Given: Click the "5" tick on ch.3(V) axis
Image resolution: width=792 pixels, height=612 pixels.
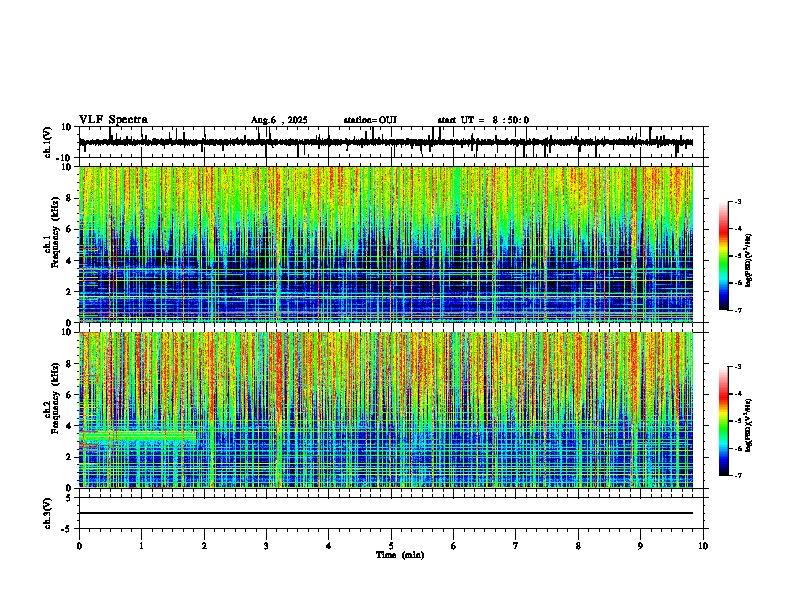Looking at the screenshot, I should click(70, 497).
